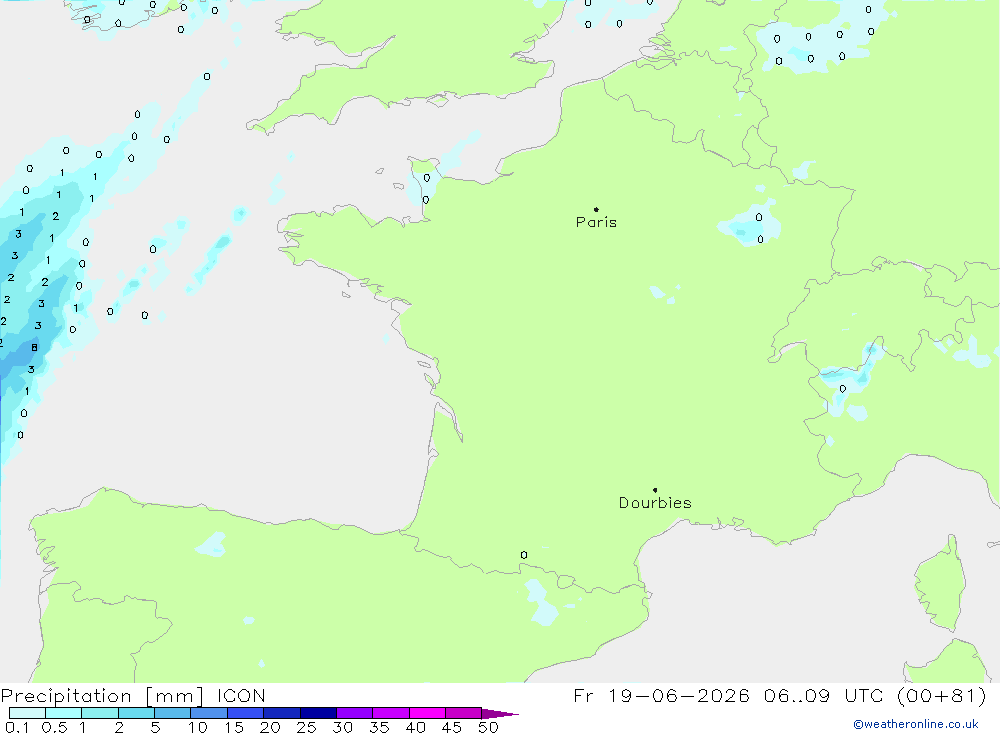Click the '25' legend scale label
The width and height of the screenshot is (1000, 733).
[307, 727]
